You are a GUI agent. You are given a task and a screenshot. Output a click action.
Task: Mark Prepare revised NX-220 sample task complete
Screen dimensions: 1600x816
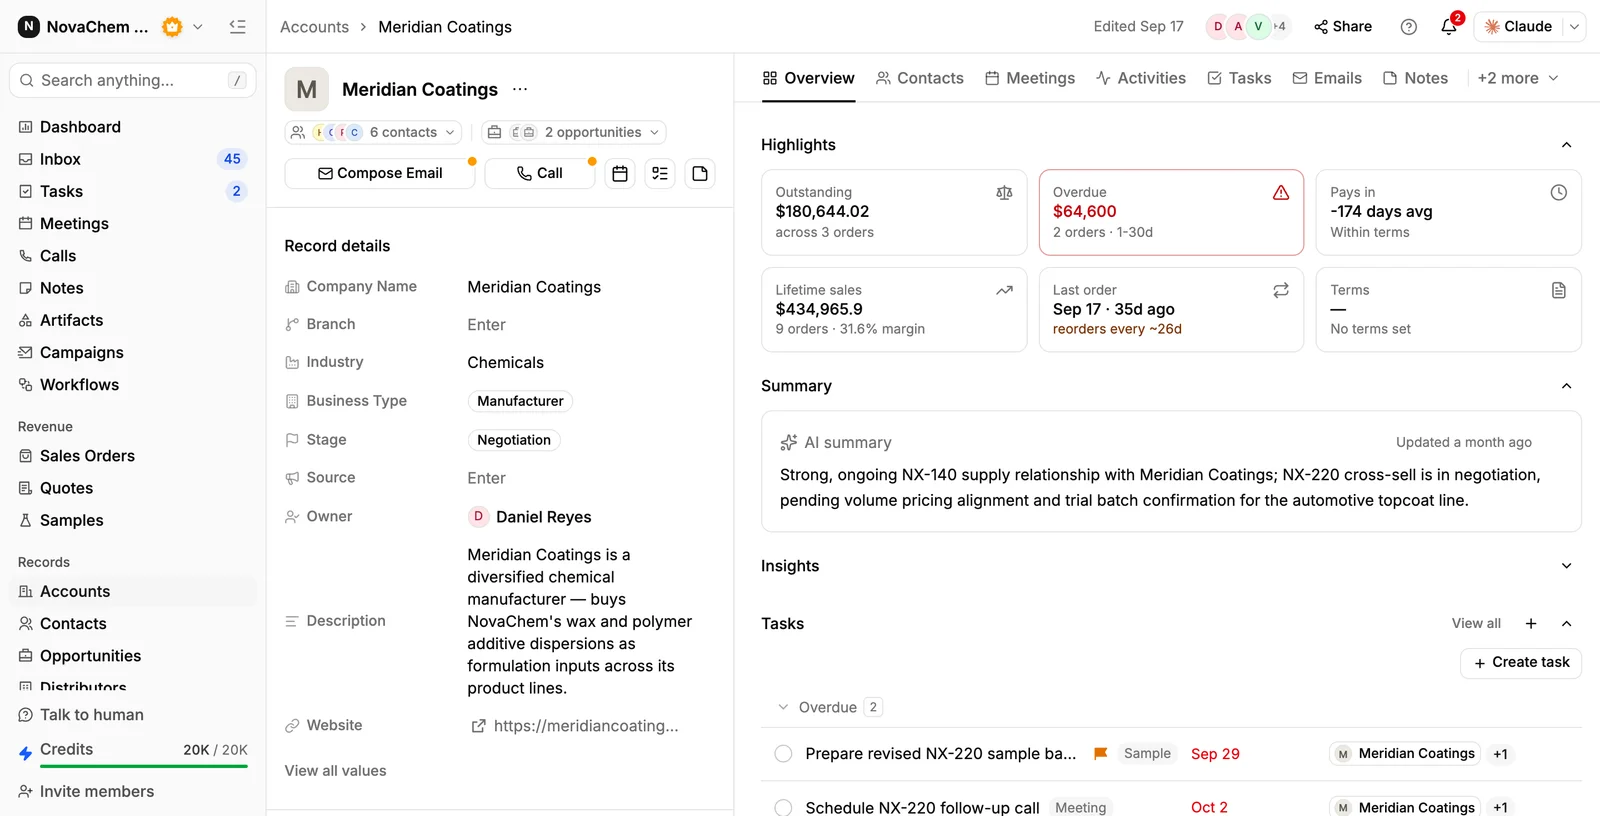click(x=783, y=754)
